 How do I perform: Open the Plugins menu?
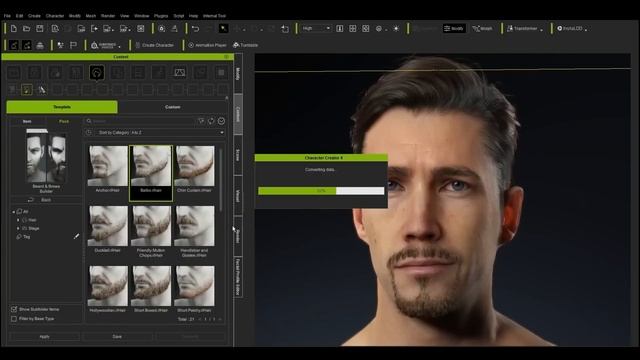pos(161,16)
